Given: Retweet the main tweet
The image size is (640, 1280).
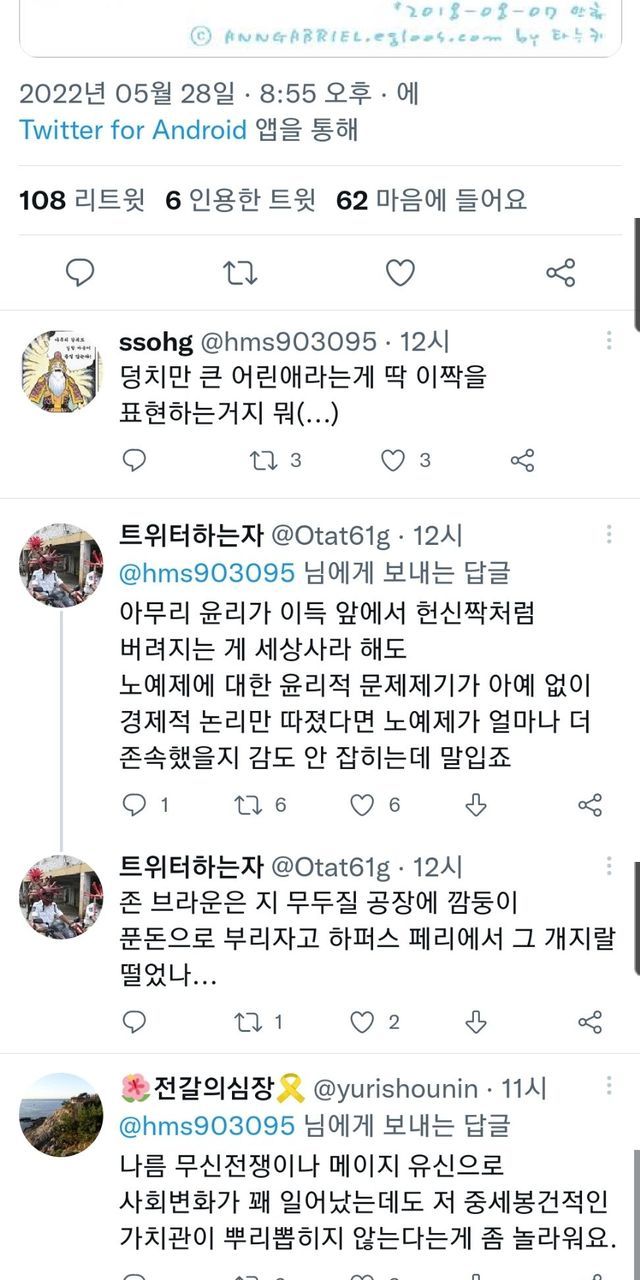Looking at the screenshot, I should pos(241,272).
